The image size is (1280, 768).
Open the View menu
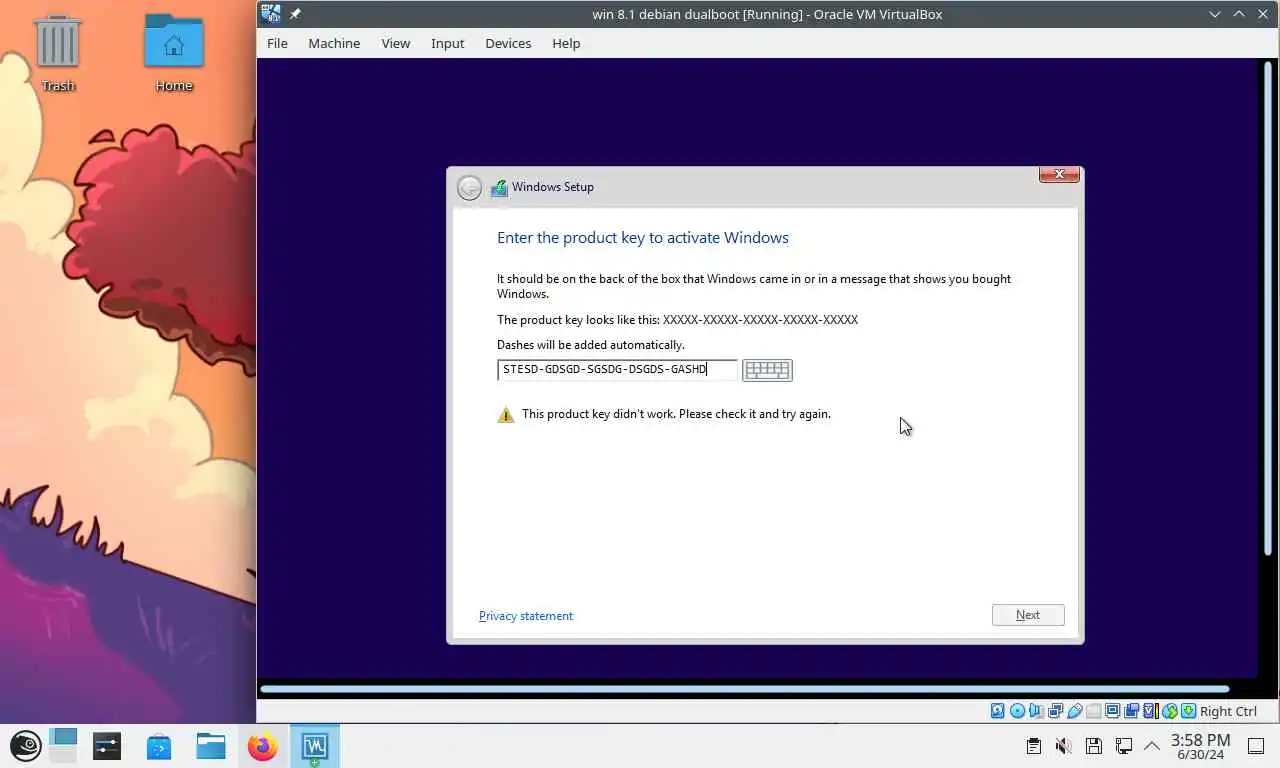(x=396, y=43)
